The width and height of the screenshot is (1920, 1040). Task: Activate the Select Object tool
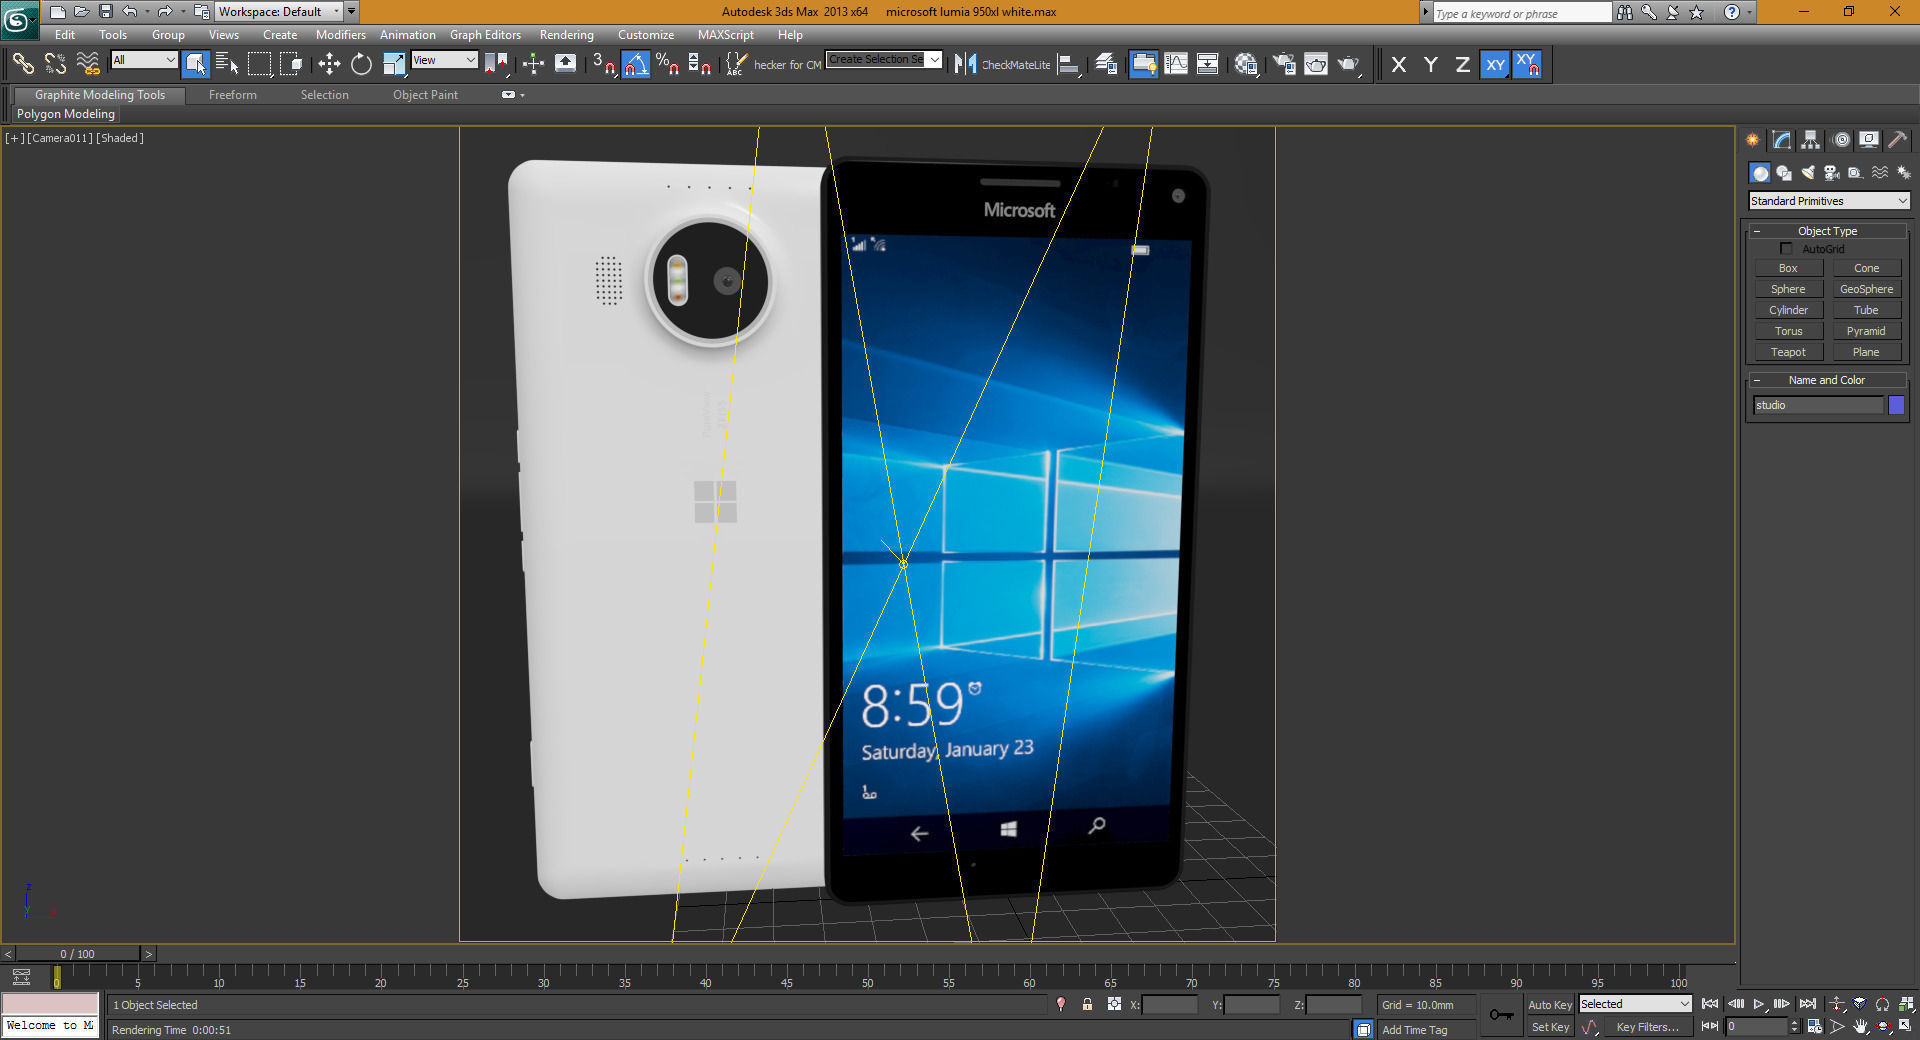(x=196, y=64)
